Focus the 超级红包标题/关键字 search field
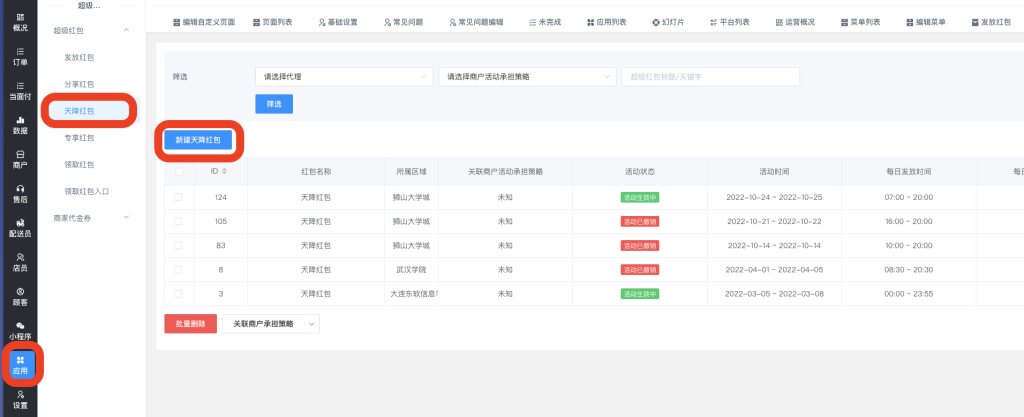Screen dimensions: 1024x417 point(710,77)
